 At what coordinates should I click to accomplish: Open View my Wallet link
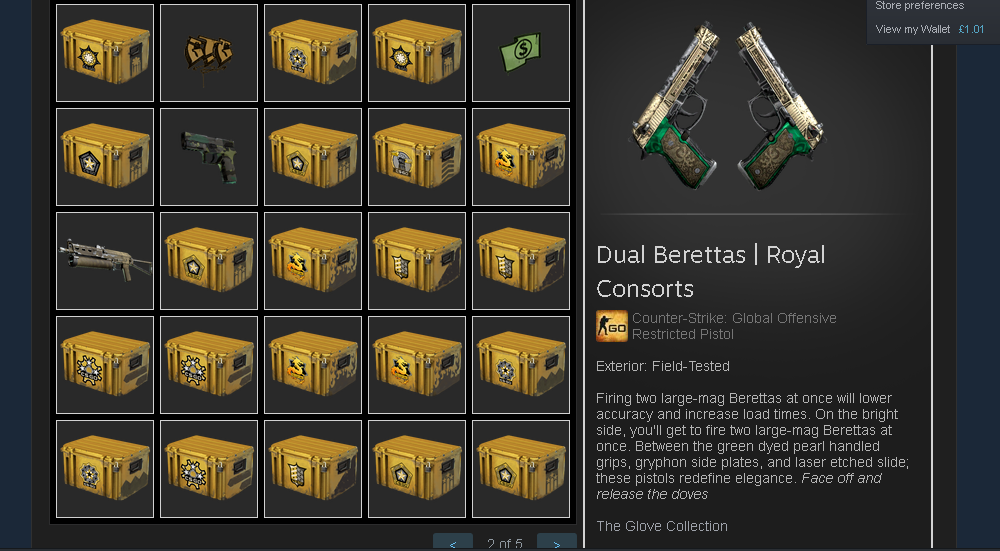[913, 29]
